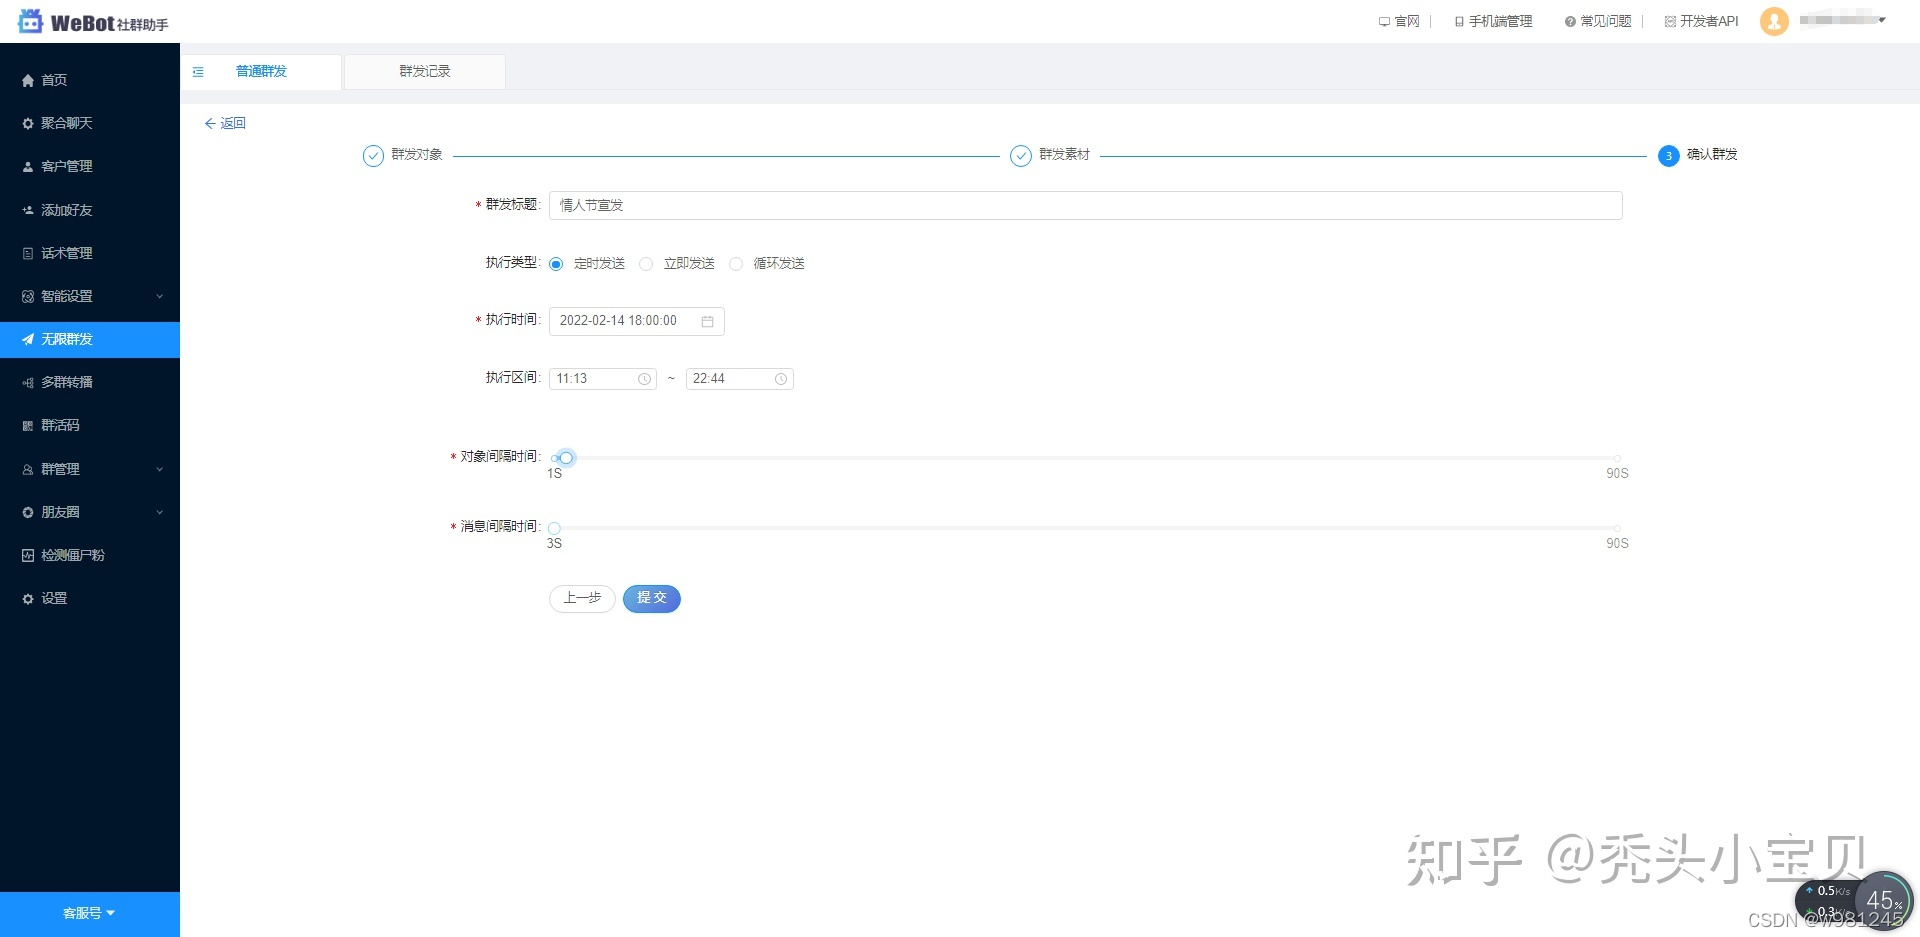The width and height of the screenshot is (1920, 937).
Task: Open 常见问题 help link
Action: click(x=1598, y=21)
